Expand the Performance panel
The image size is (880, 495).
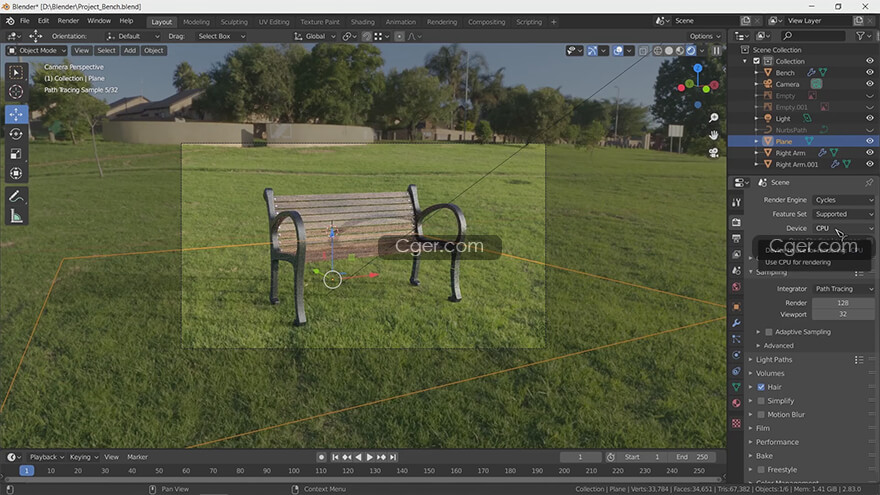click(x=777, y=442)
